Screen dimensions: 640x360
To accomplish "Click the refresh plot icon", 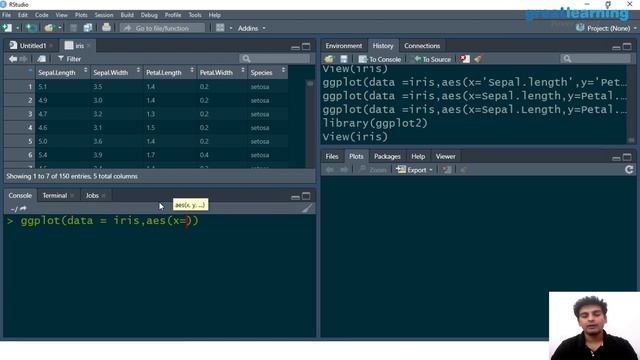I will pos(629,170).
